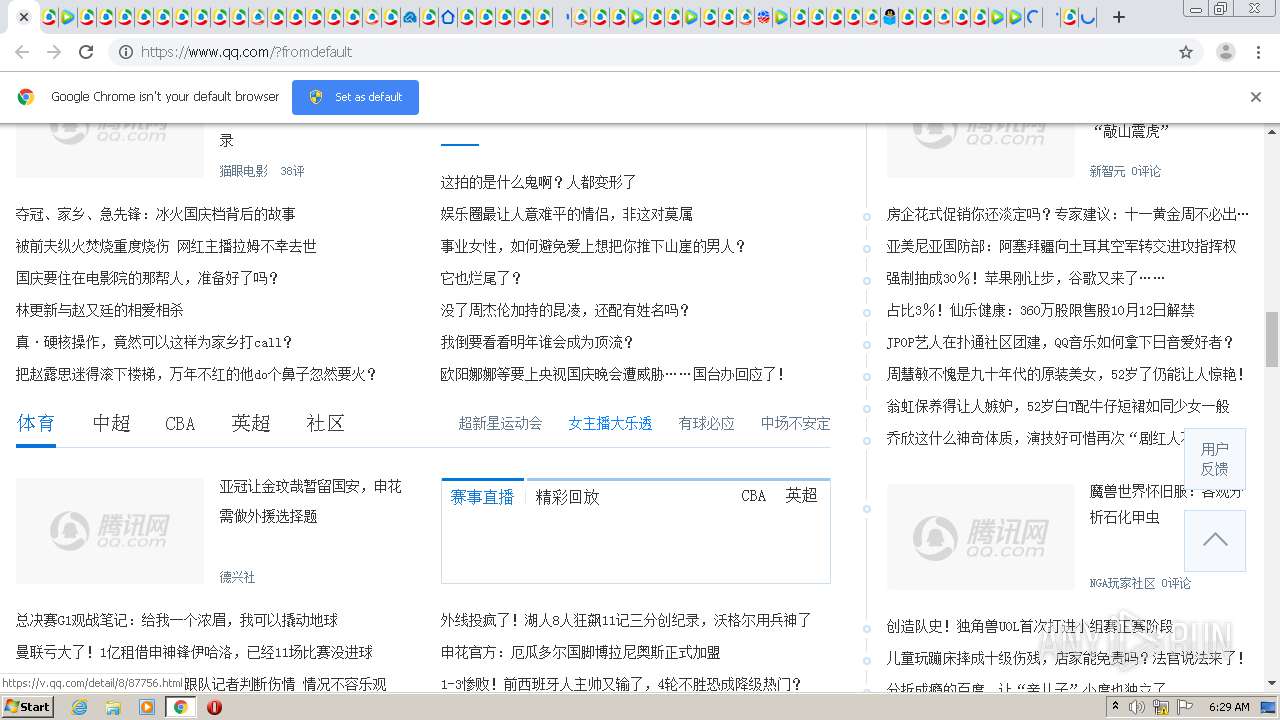This screenshot has height=720, width=1280.
Task: Select the 体育 section tab
Action: pos(36,423)
